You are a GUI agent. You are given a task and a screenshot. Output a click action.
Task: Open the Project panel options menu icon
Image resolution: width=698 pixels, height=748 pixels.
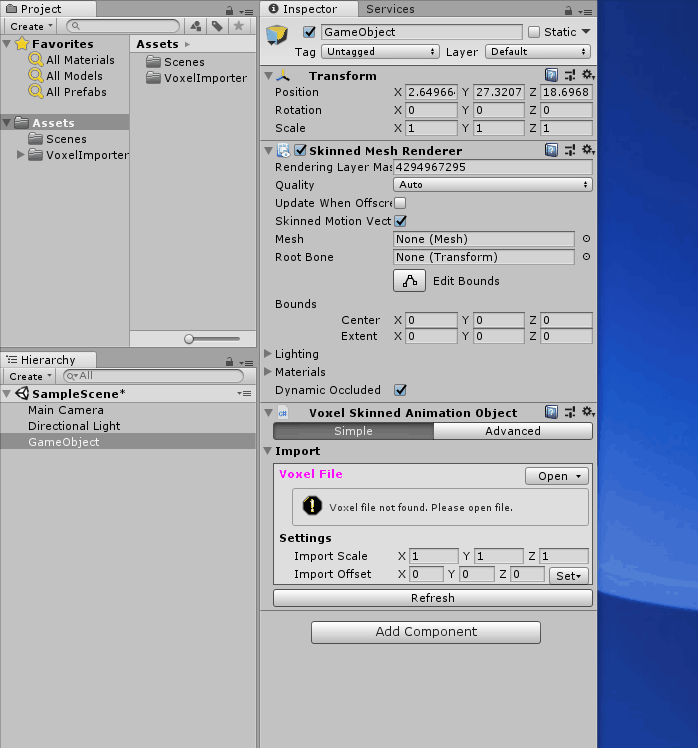pos(246,11)
